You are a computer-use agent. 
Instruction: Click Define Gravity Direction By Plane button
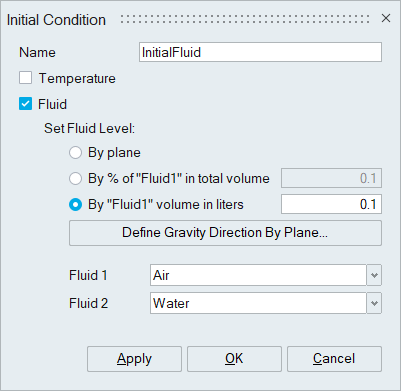pos(225,233)
